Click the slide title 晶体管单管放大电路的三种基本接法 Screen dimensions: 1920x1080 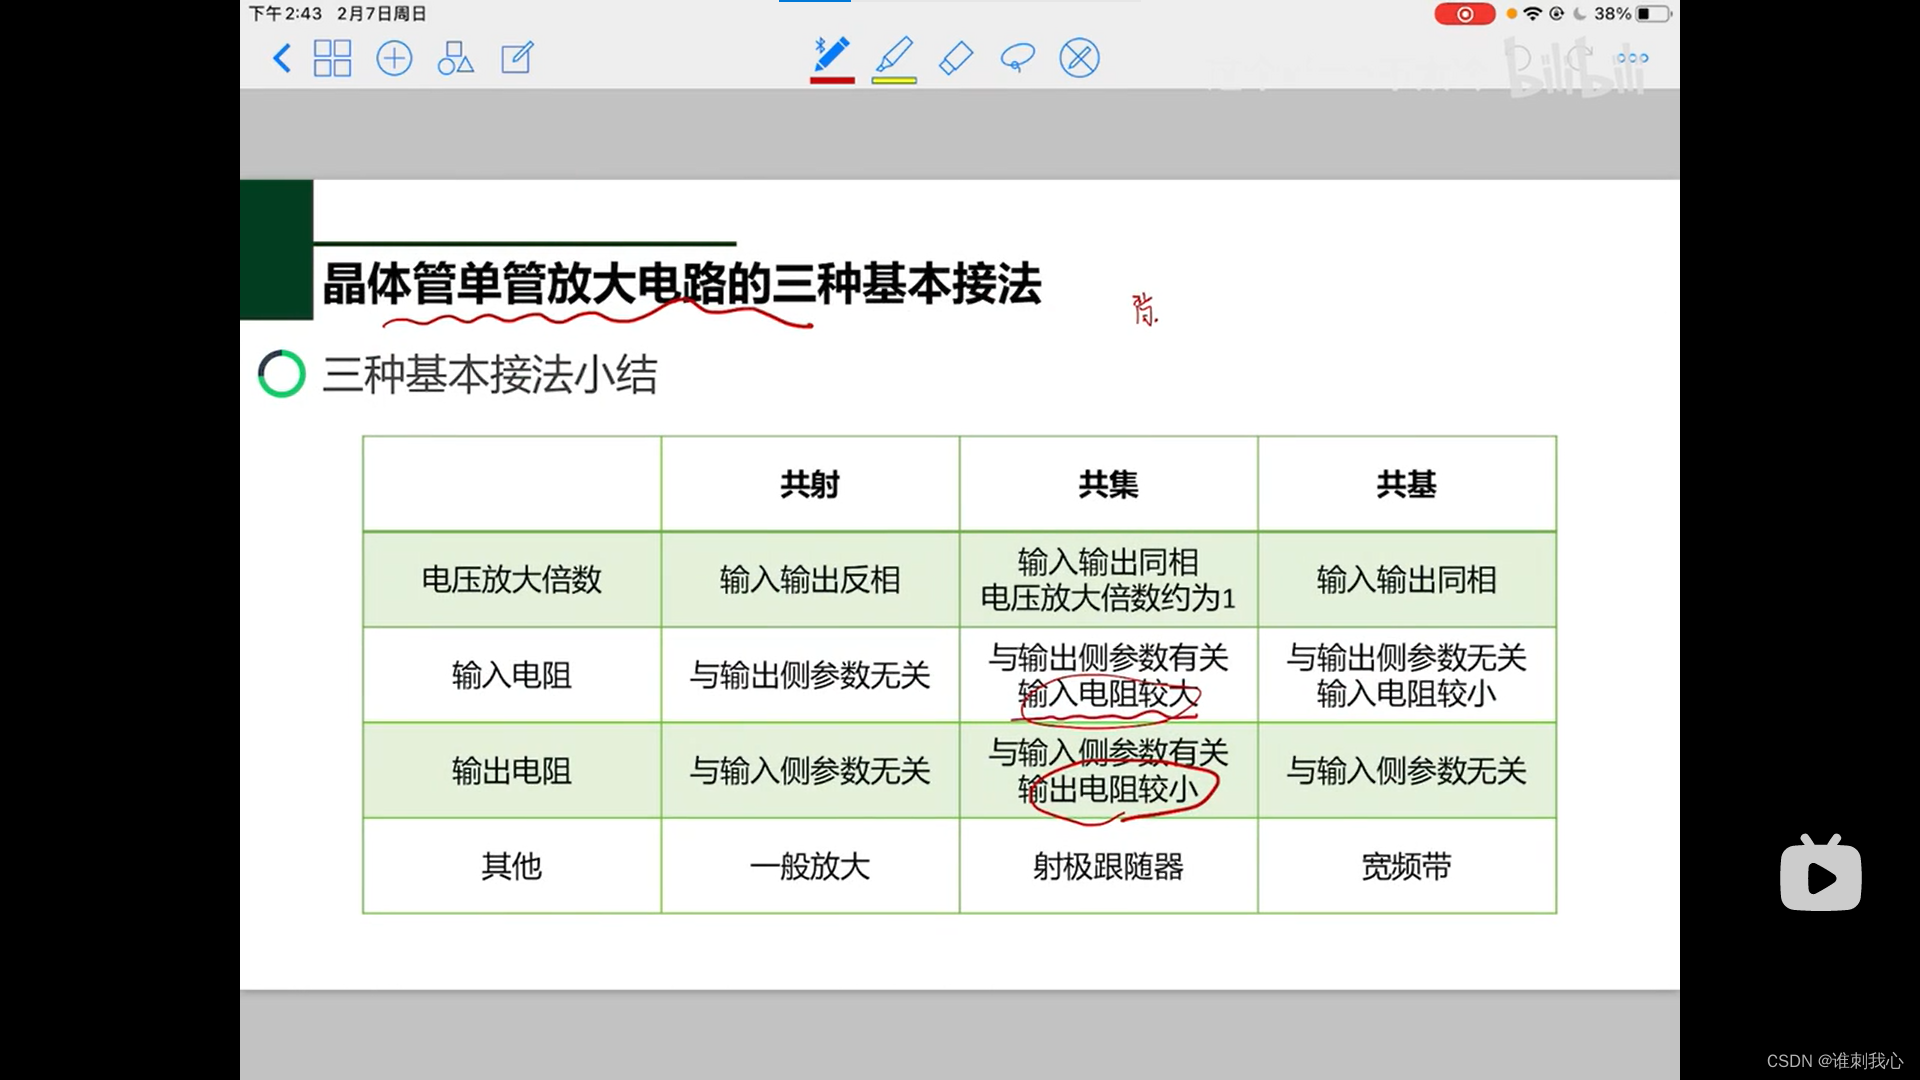tap(681, 284)
